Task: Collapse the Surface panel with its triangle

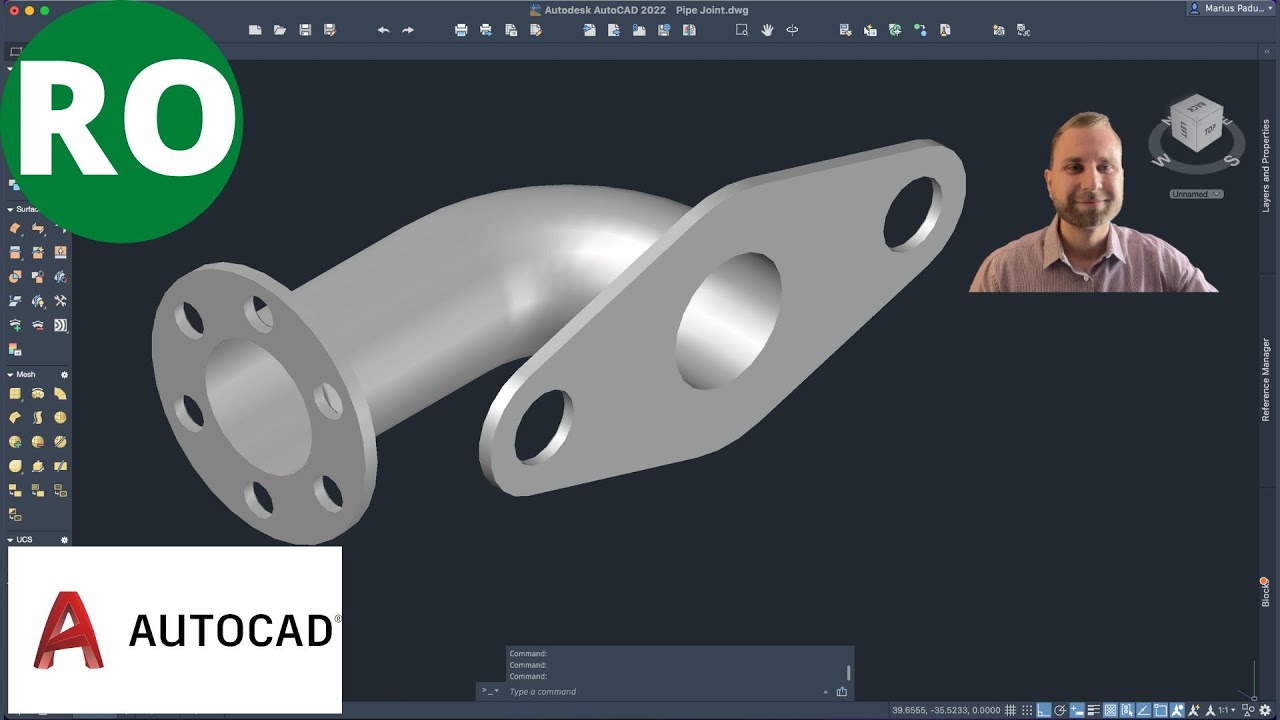Action: coord(10,209)
